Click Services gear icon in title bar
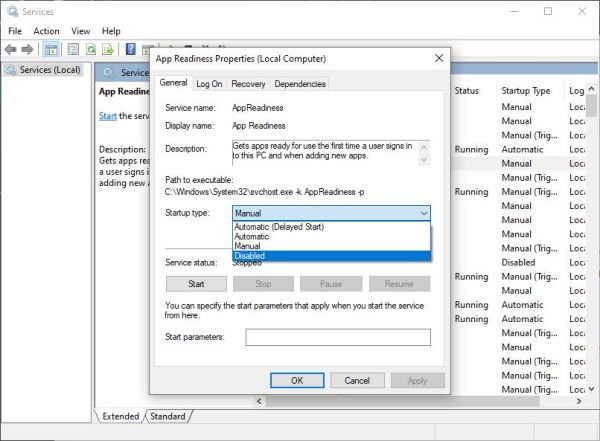Viewport: 600px width, 441px height. 12,11
